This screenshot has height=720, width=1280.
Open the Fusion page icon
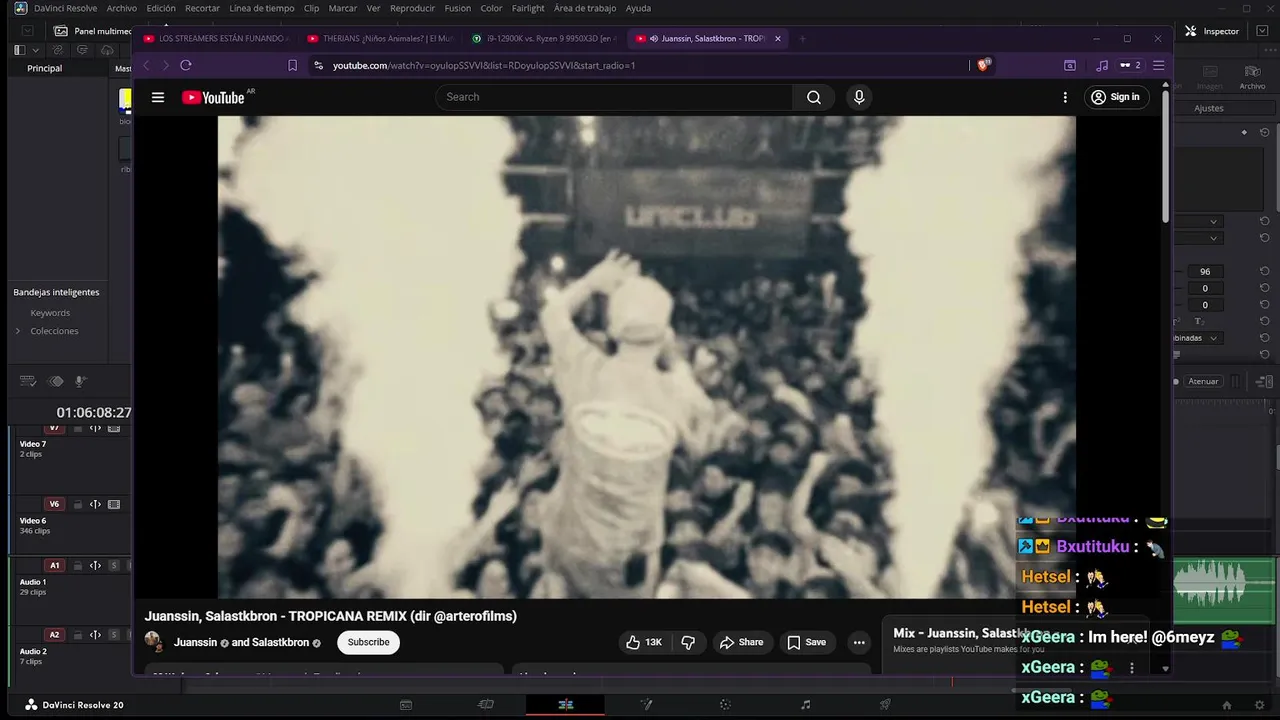[x=646, y=705]
